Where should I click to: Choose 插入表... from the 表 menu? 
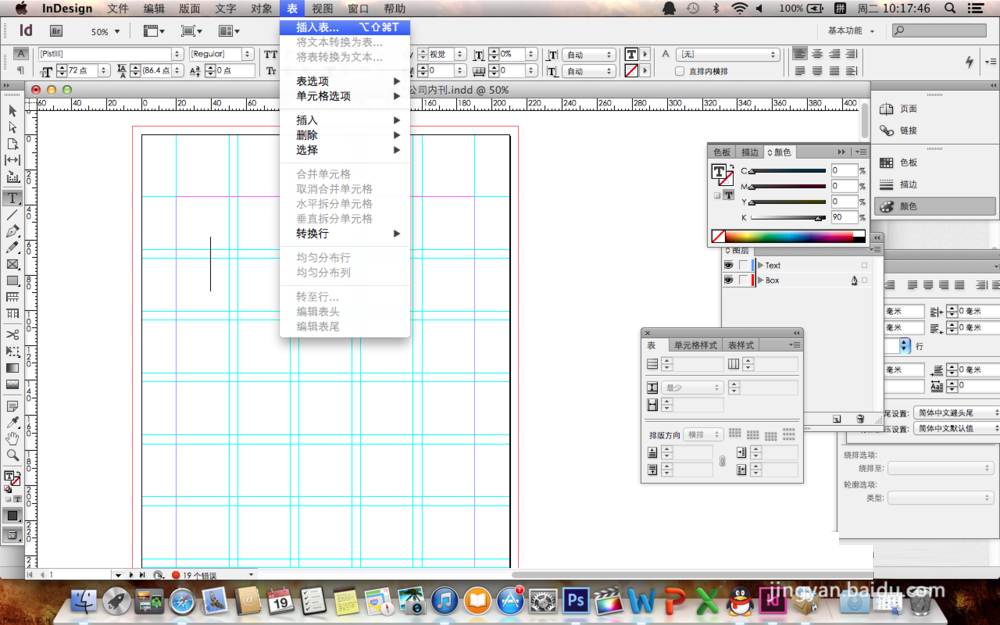(345, 27)
